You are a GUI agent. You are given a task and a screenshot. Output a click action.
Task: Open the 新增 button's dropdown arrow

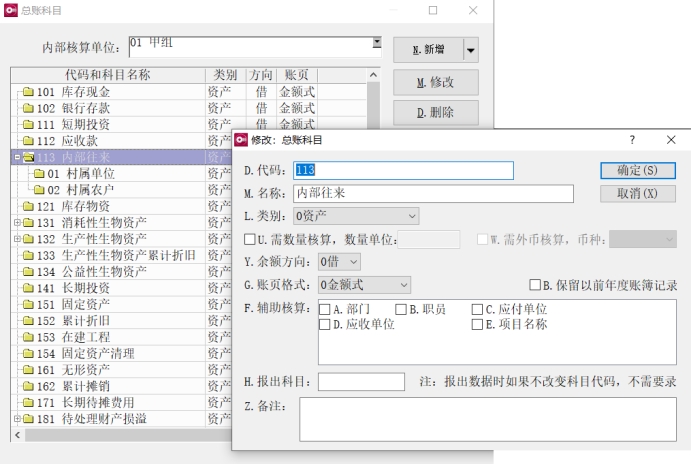[470, 50]
